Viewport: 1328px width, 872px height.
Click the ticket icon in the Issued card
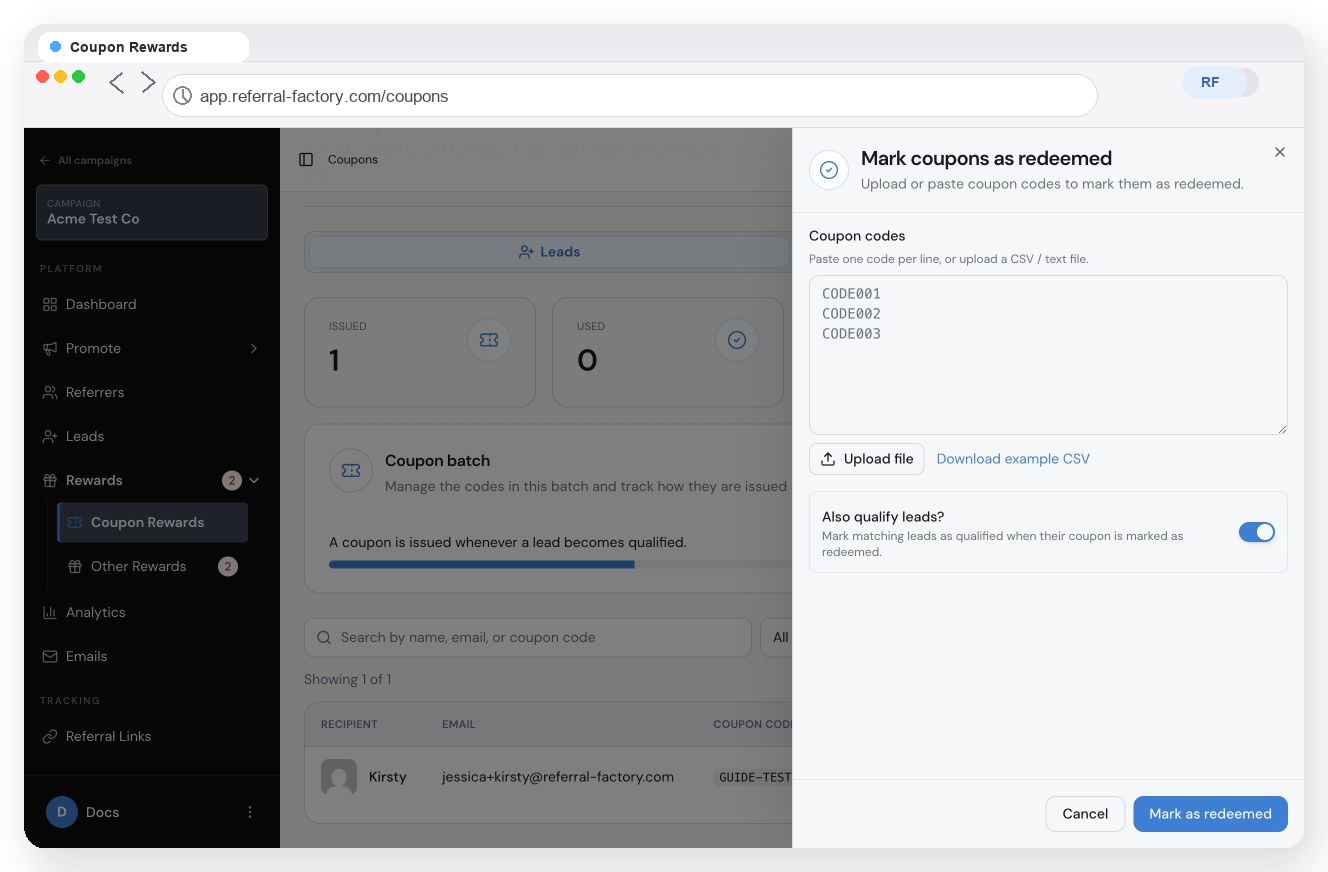point(489,340)
